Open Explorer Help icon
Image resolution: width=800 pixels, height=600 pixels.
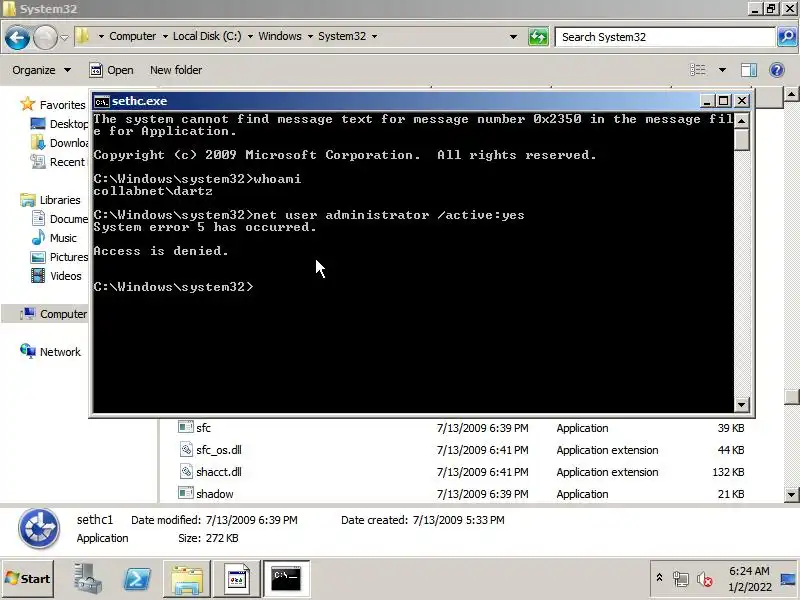pyautogui.click(x=777, y=70)
